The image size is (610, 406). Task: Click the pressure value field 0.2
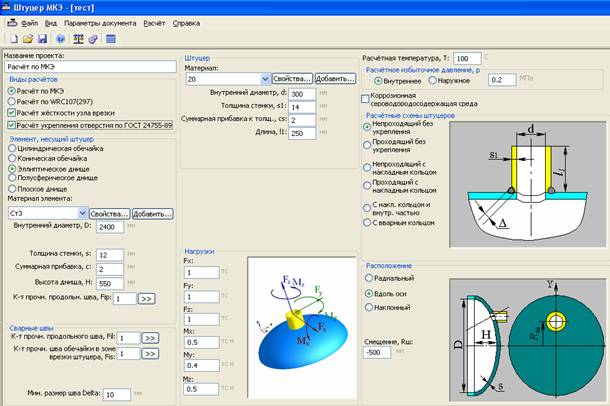pos(502,80)
